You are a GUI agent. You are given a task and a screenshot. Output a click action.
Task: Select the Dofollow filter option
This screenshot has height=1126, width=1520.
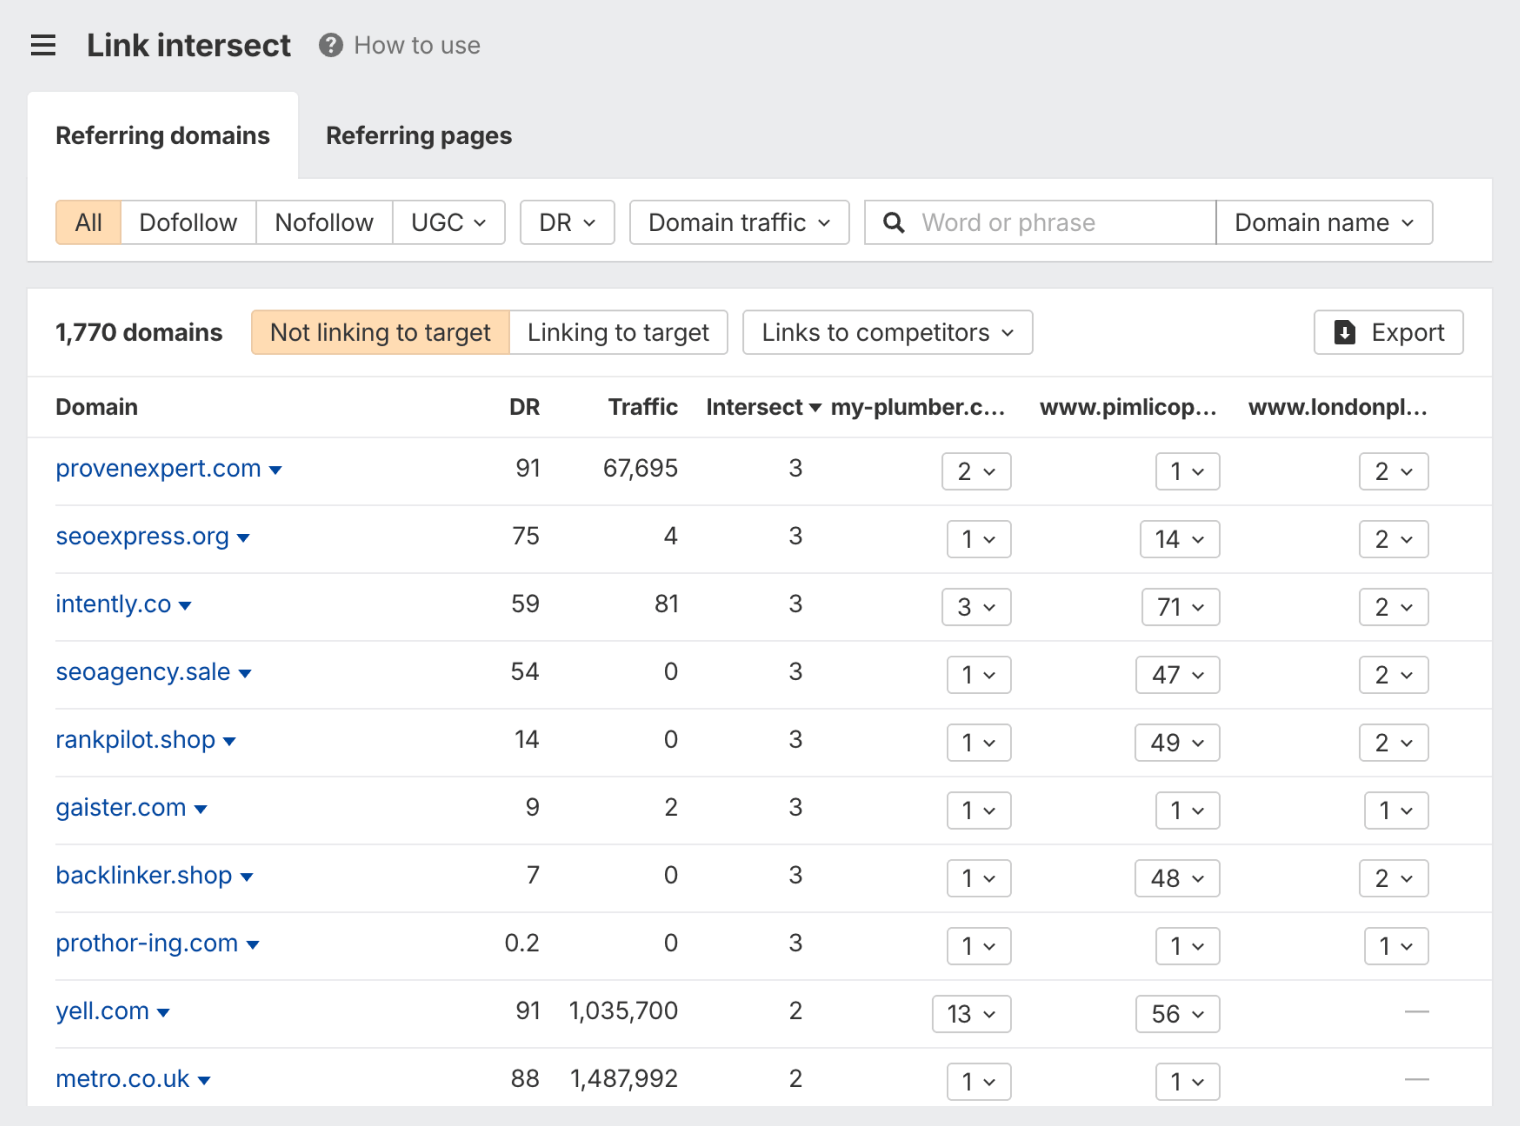187,222
